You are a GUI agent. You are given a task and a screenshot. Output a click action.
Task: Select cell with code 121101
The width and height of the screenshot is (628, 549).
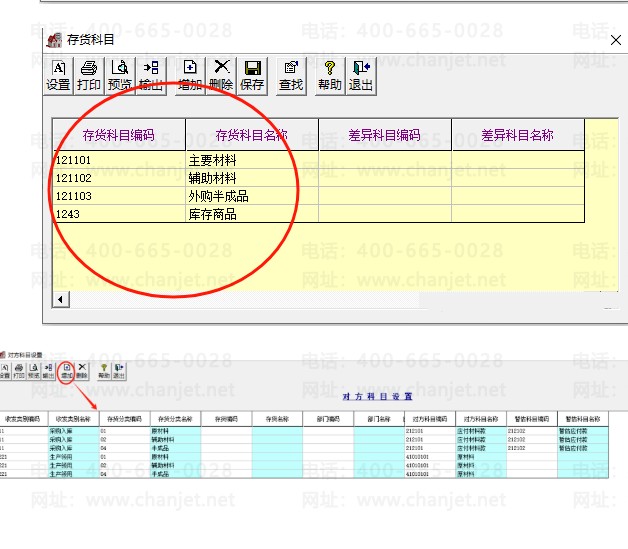click(119, 160)
